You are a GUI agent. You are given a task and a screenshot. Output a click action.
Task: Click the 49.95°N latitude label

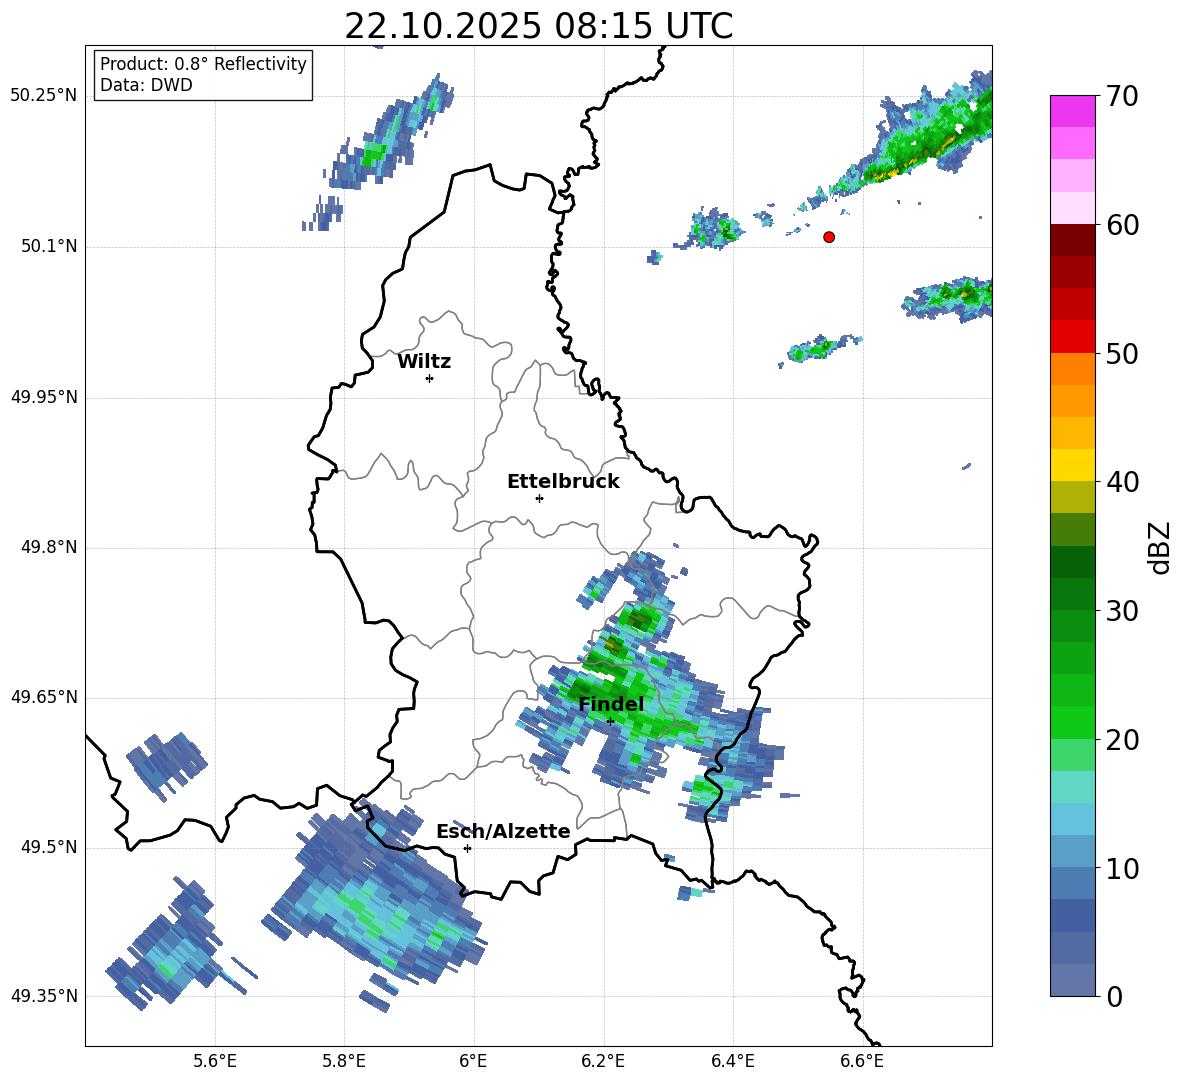44,397
